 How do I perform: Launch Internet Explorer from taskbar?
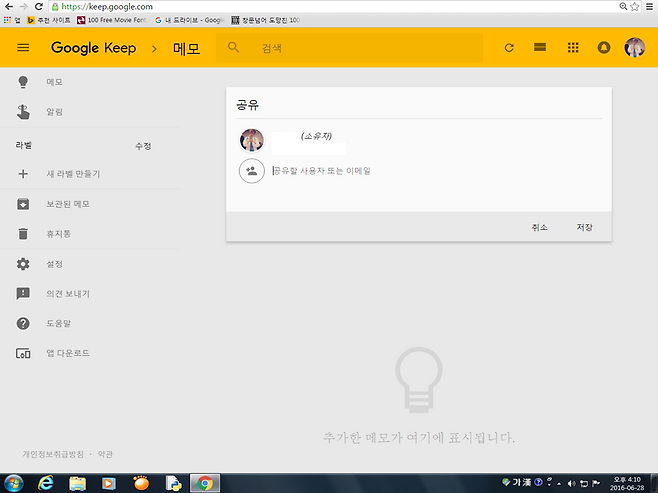[x=46, y=483]
